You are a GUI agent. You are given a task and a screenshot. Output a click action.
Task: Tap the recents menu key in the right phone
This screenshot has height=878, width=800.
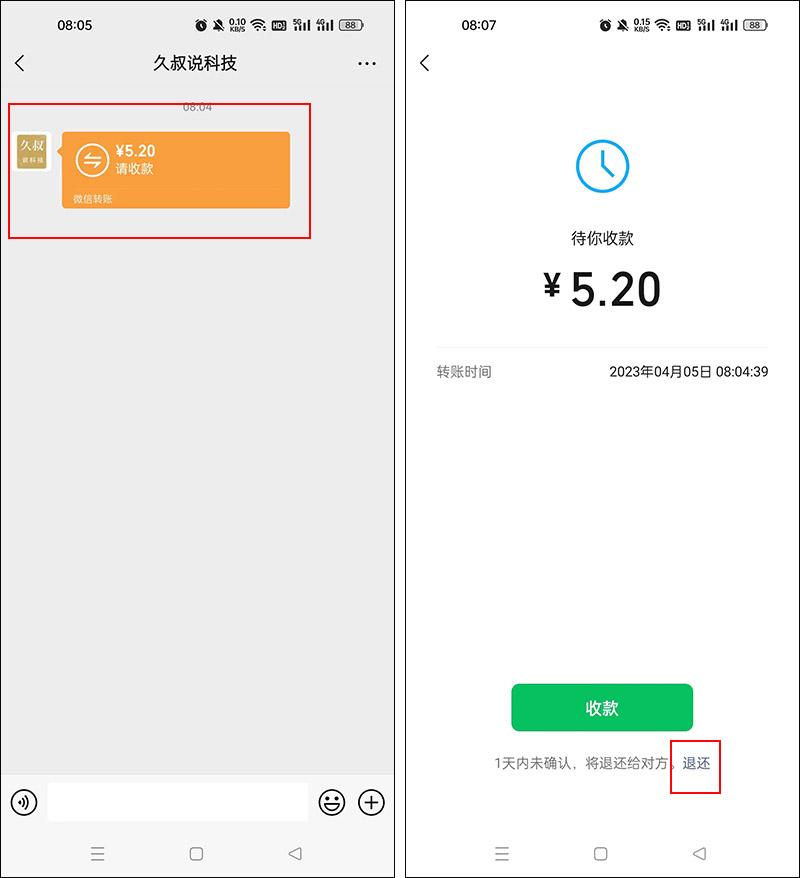click(502, 854)
